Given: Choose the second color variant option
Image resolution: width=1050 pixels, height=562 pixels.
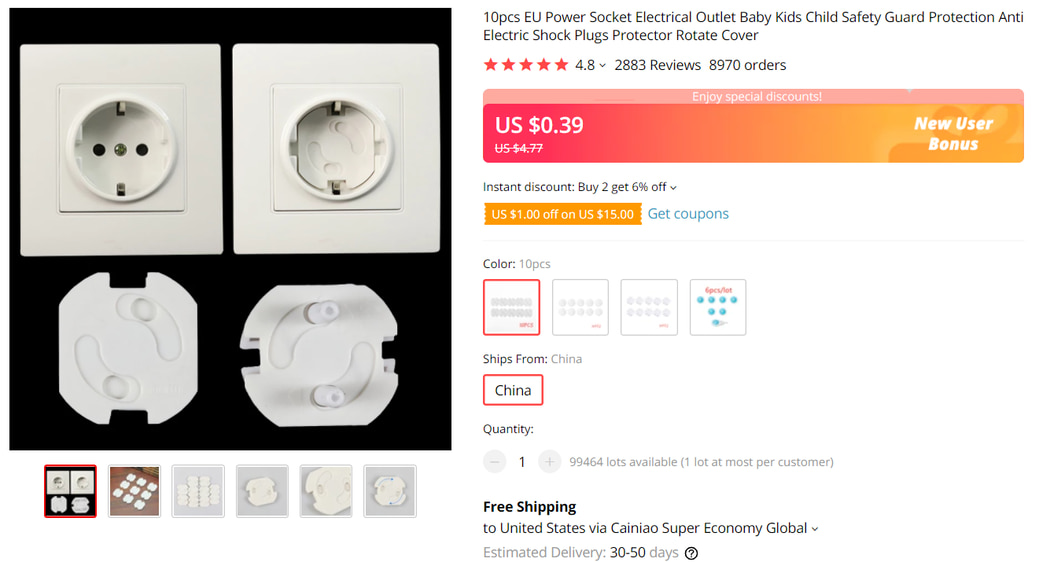Looking at the screenshot, I should click(x=580, y=307).
